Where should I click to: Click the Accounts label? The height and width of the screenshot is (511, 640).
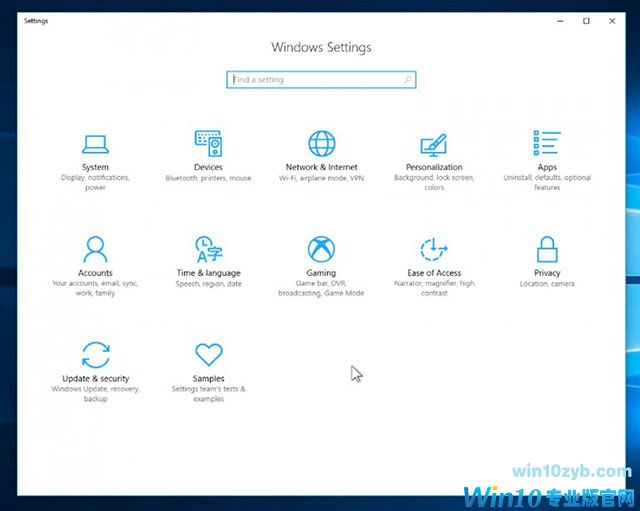95,273
